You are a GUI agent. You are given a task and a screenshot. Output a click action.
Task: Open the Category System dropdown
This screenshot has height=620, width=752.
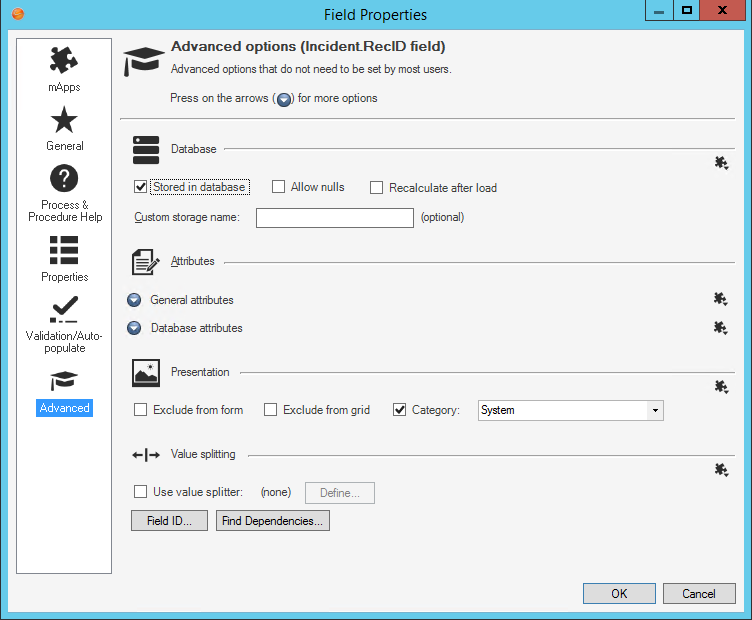655,410
